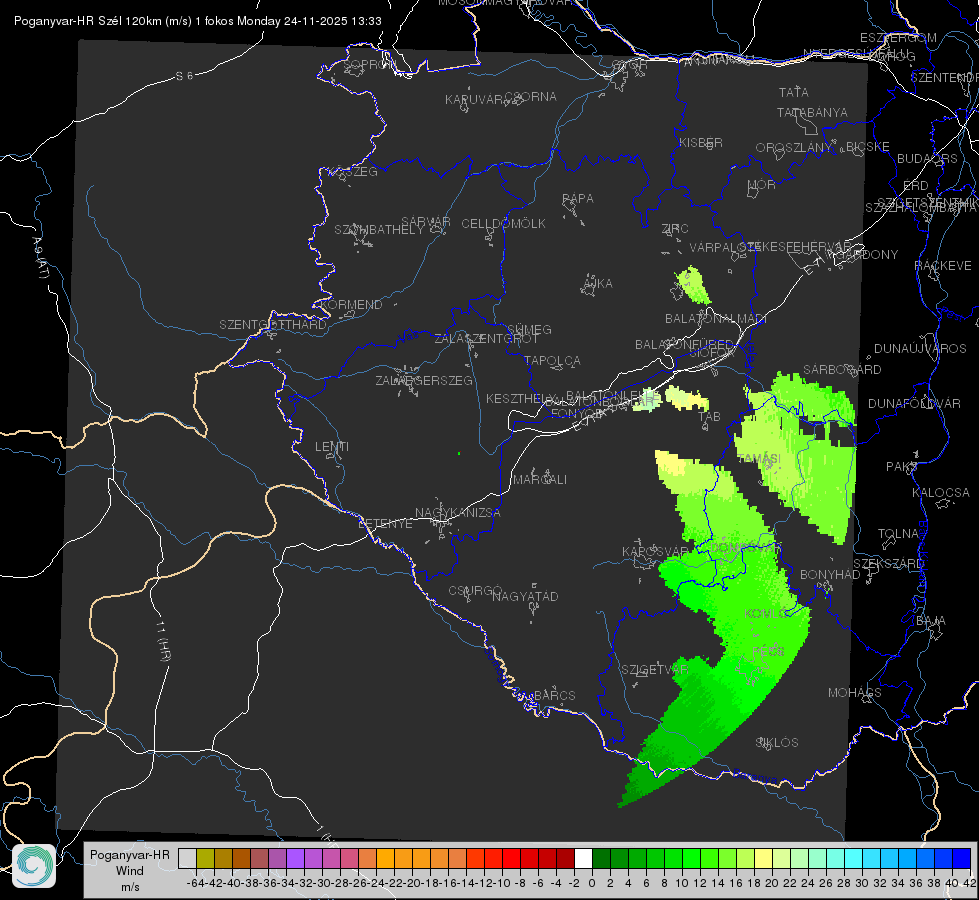
Task: Click the KESZTHELY town label
Action: click(521, 398)
